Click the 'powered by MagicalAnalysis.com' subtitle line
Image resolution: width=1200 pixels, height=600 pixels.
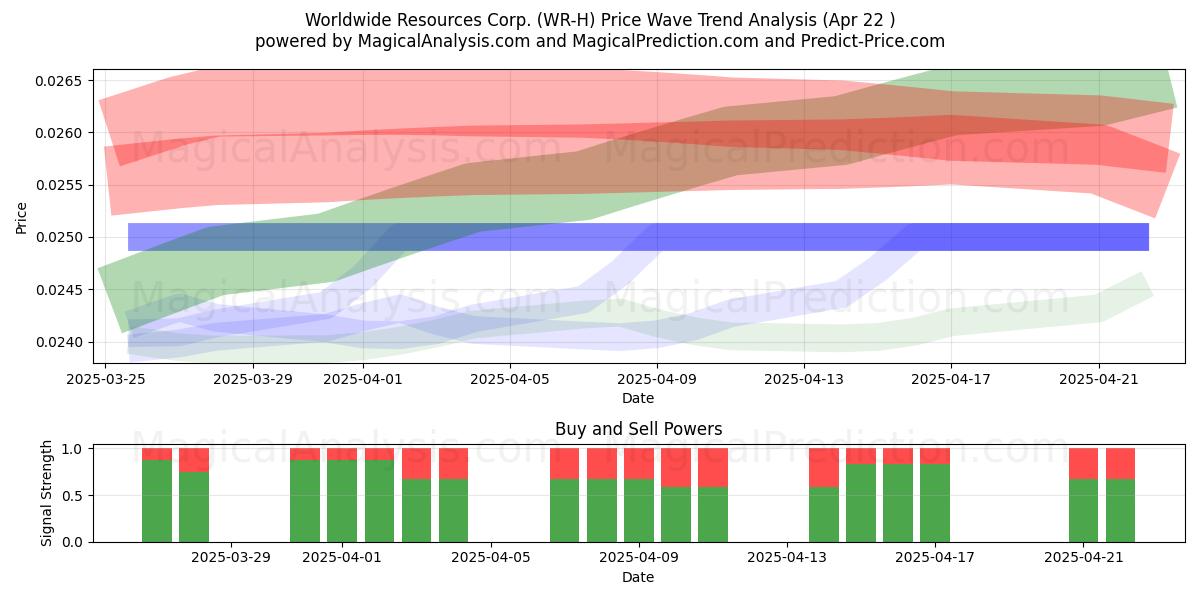point(600,41)
